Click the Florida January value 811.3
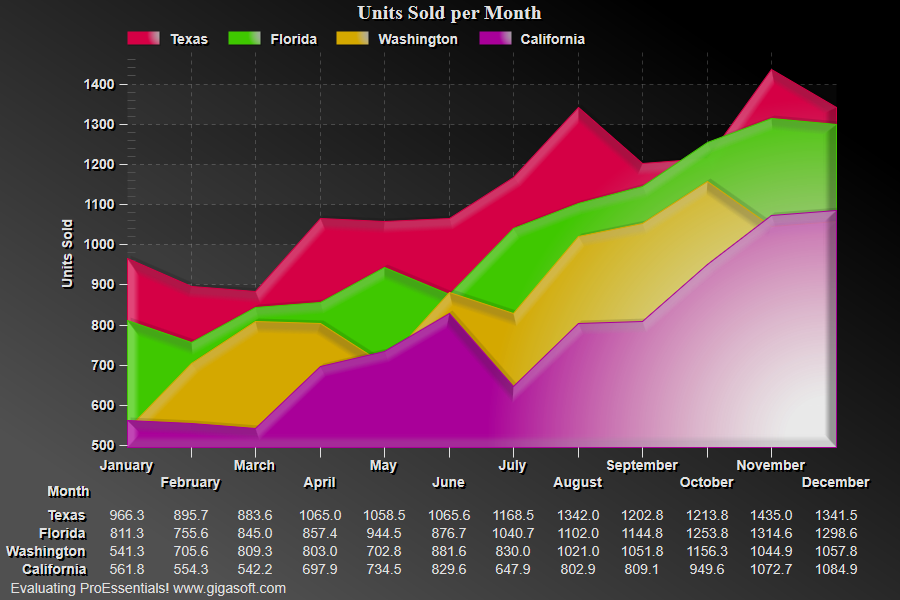 (127, 534)
